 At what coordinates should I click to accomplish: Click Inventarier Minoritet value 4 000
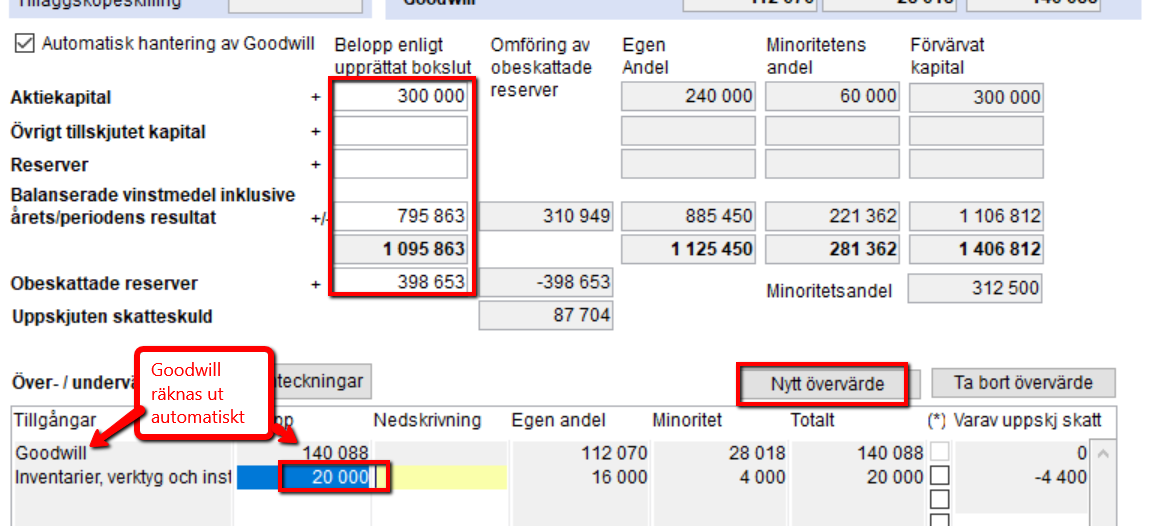click(x=761, y=478)
